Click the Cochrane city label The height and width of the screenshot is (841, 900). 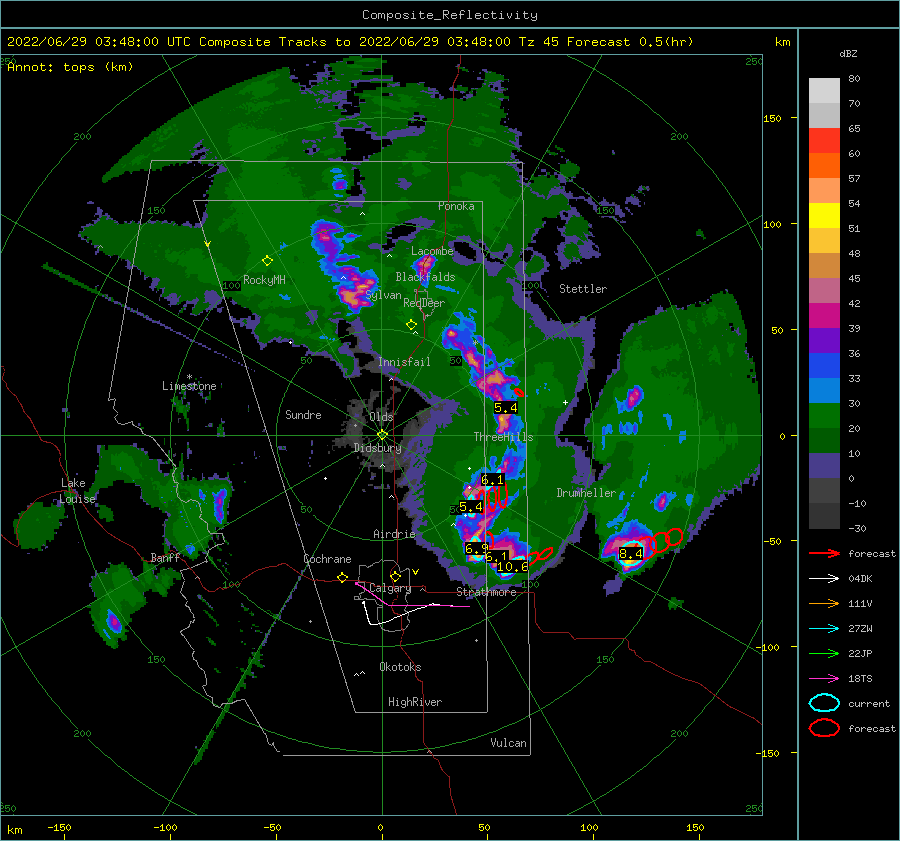coord(327,559)
